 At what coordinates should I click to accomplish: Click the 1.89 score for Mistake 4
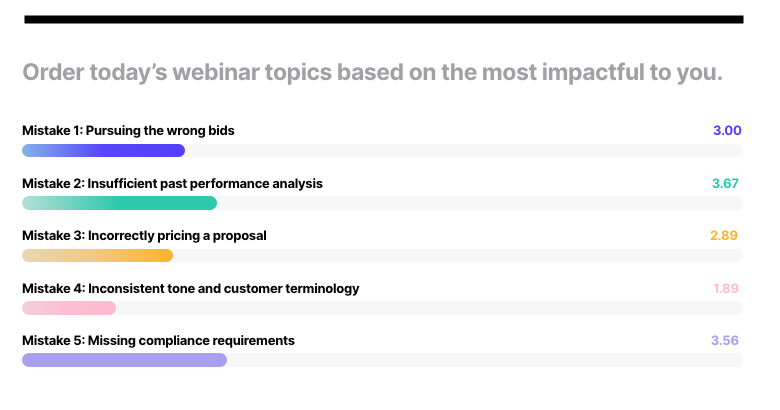point(725,288)
